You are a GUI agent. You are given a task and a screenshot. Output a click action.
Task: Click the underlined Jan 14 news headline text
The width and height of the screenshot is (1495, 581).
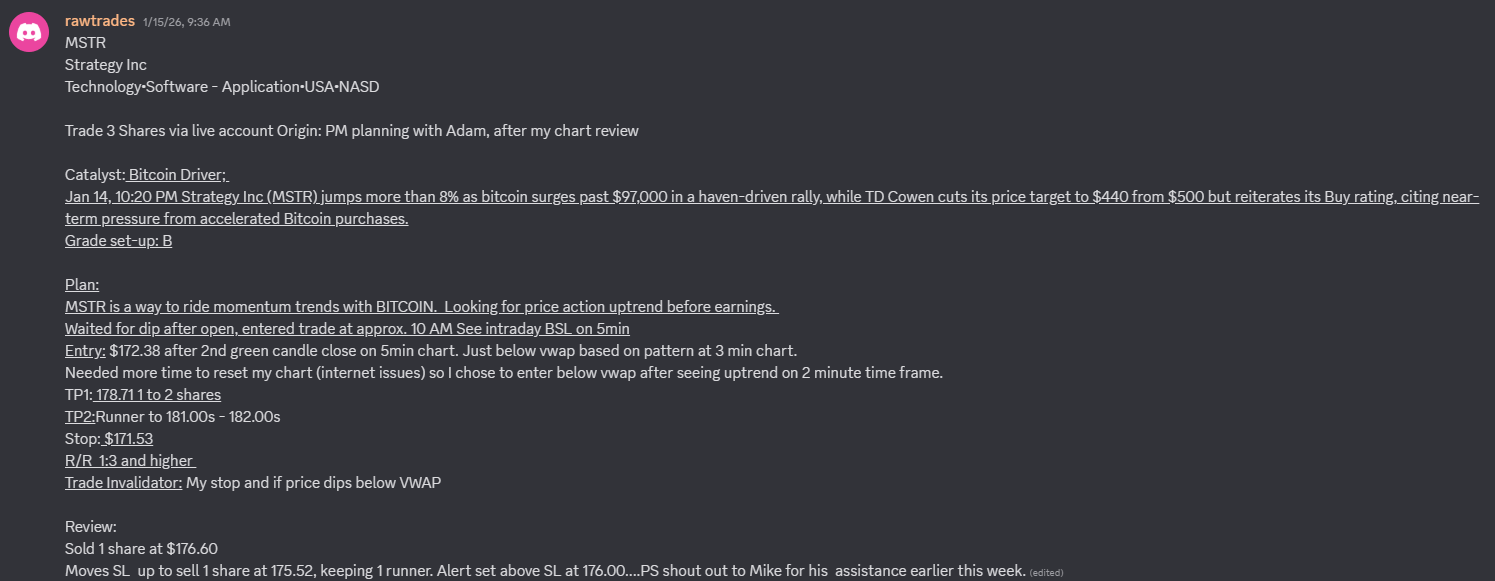772,208
